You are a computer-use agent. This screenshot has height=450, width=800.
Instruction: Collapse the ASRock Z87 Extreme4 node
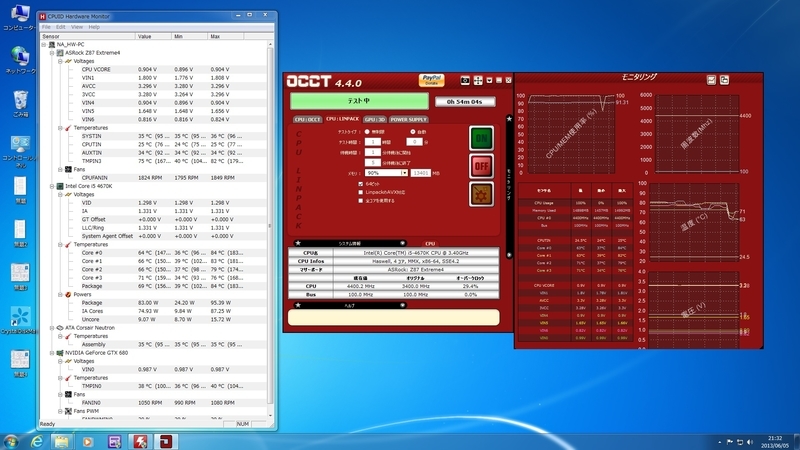(x=52, y=53)
